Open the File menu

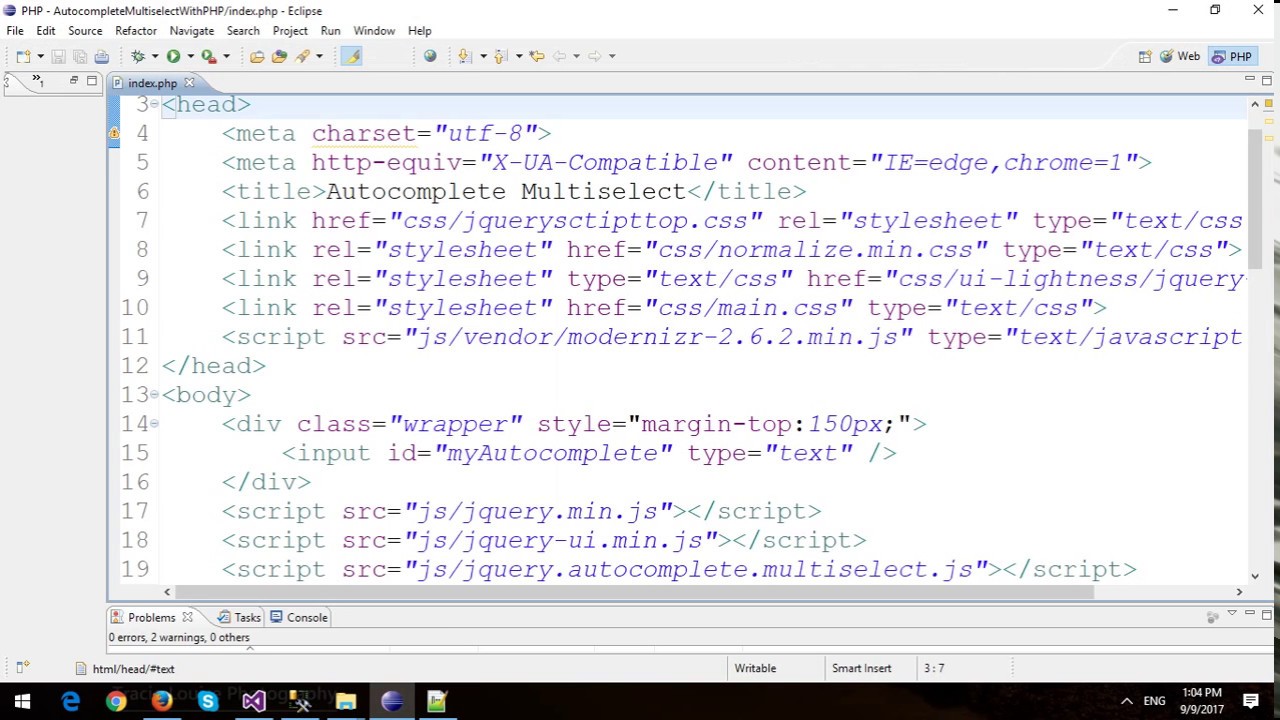(15, 31)
